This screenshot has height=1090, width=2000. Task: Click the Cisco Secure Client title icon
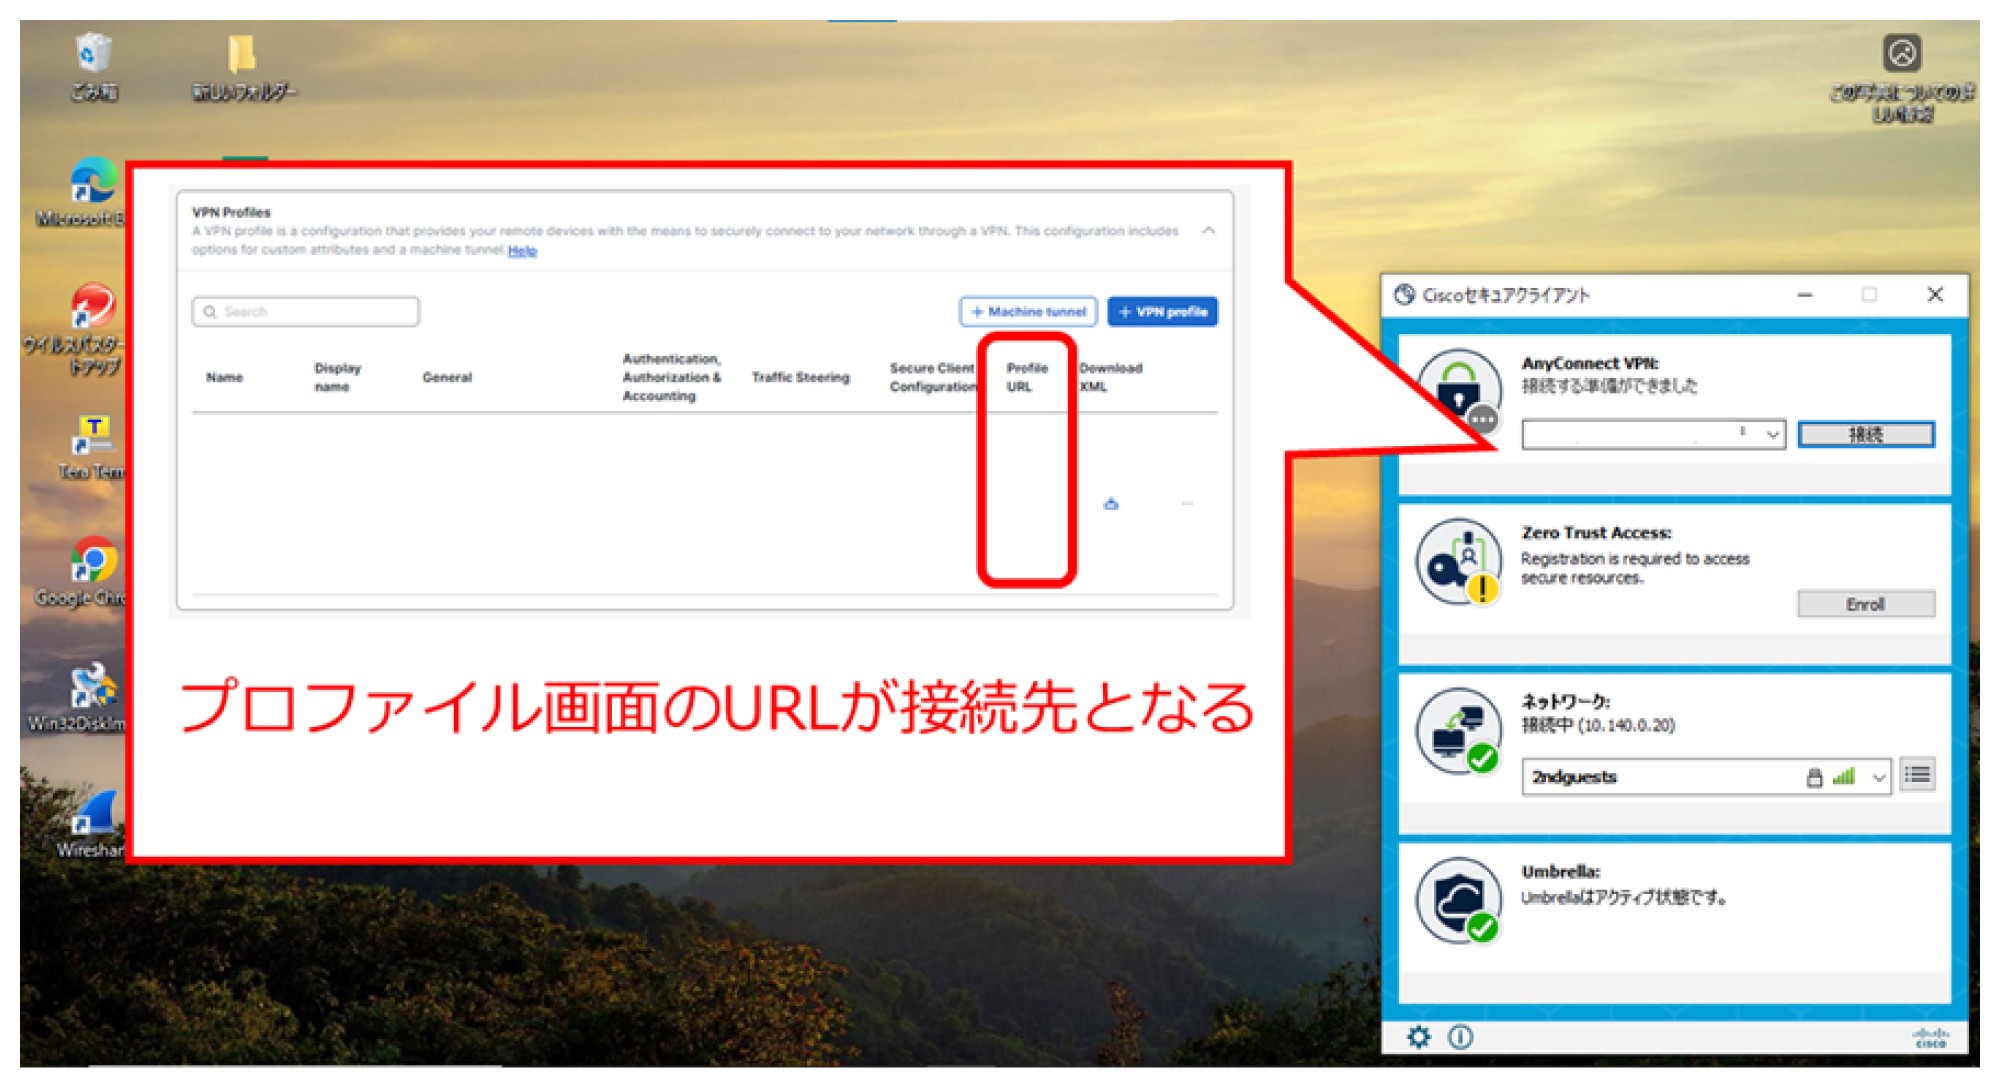tap(1405, 294)
